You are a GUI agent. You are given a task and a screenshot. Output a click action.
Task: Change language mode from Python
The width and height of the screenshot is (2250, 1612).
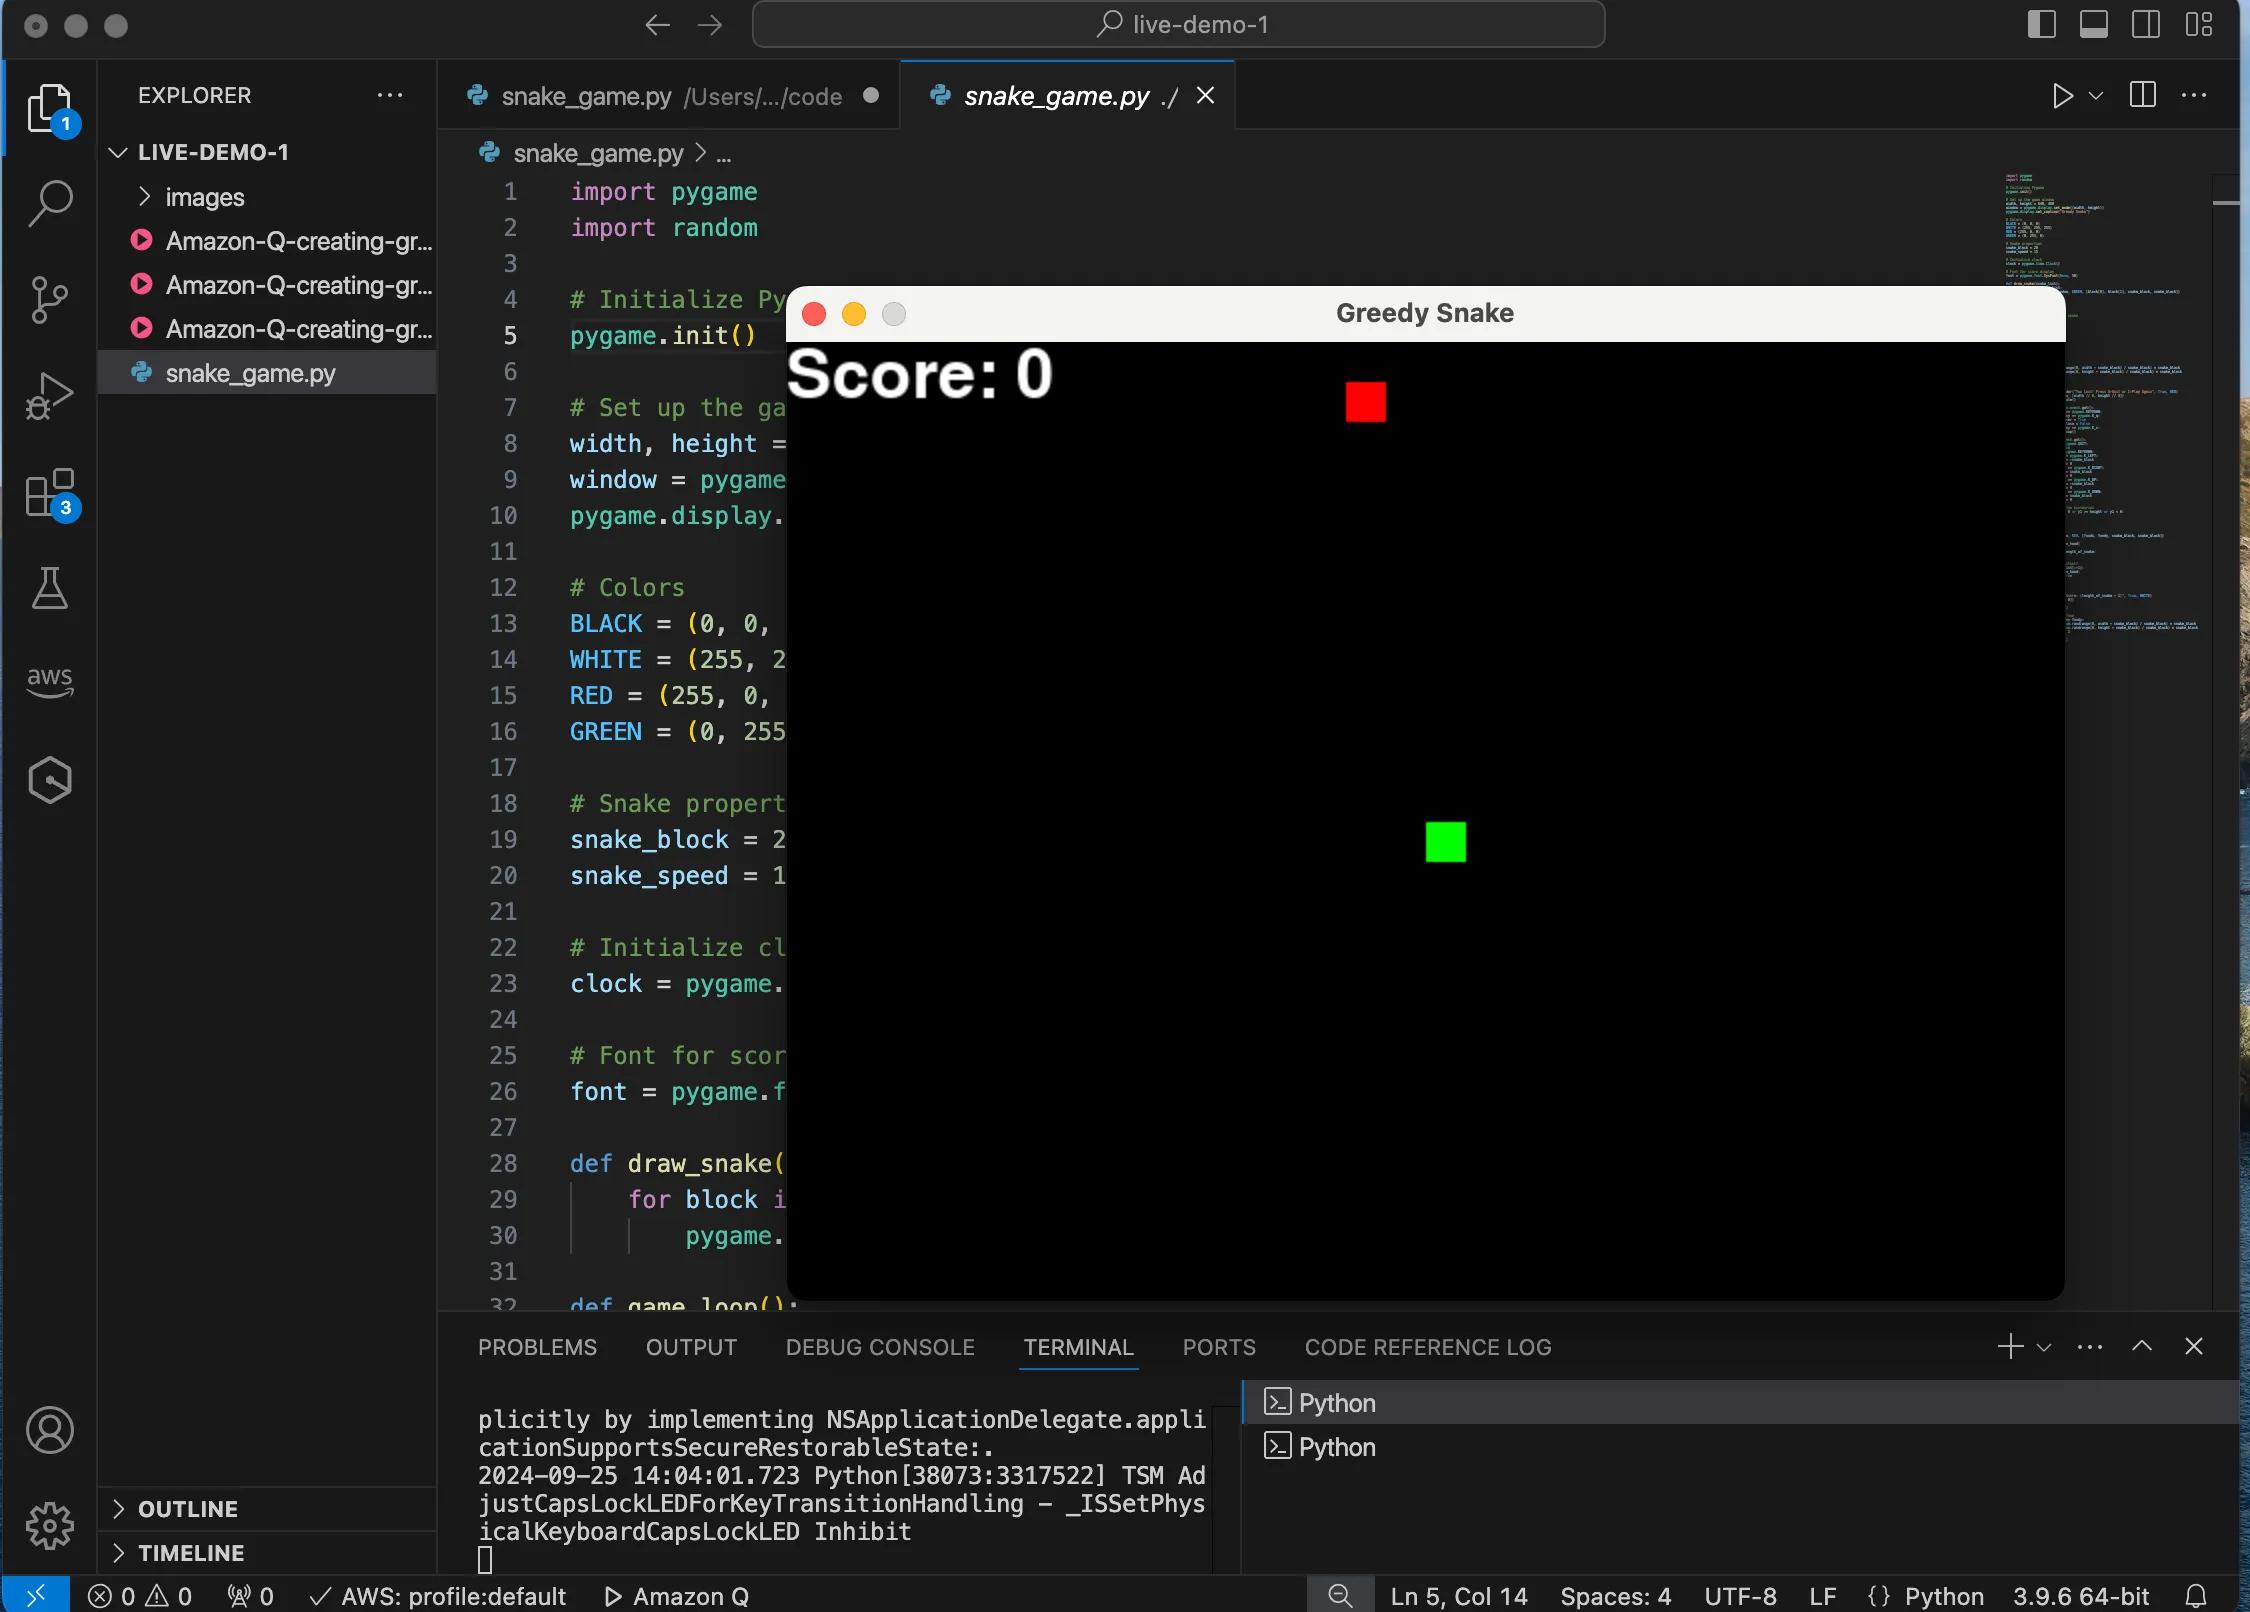(1944, 1596)
